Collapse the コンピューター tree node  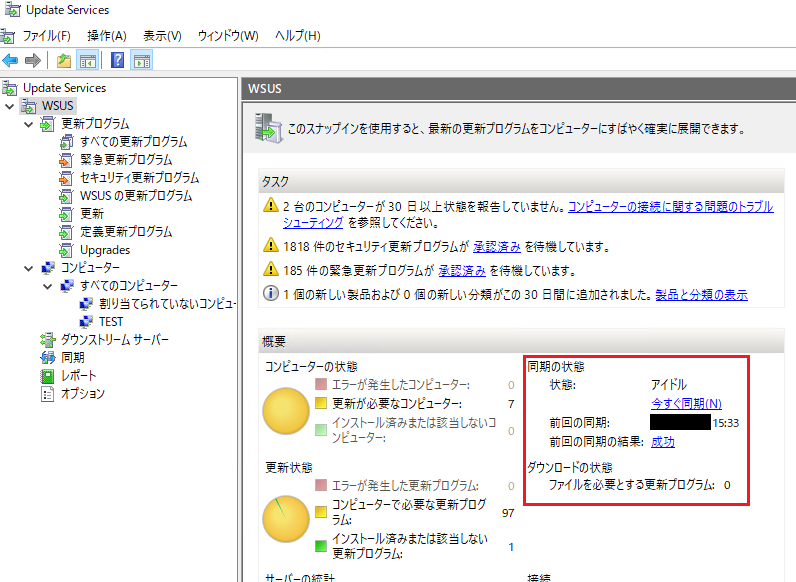click(28, 269)
